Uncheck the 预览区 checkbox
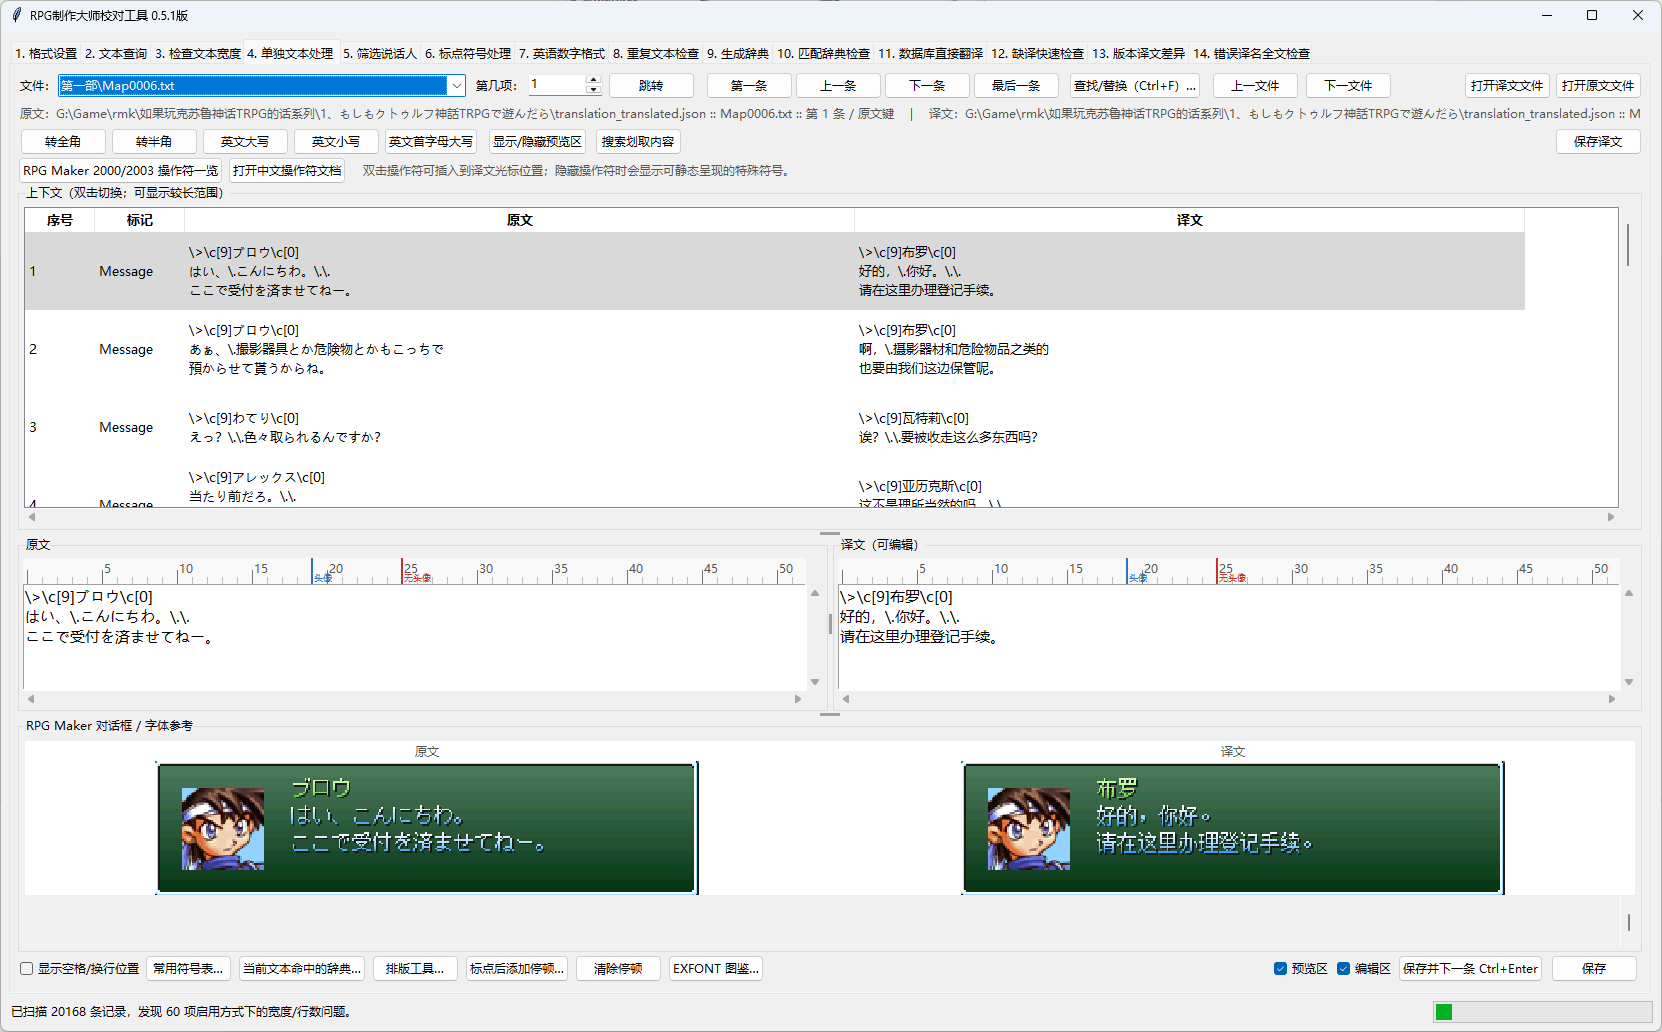1662x1032 pixels. tap(1280, 969)
